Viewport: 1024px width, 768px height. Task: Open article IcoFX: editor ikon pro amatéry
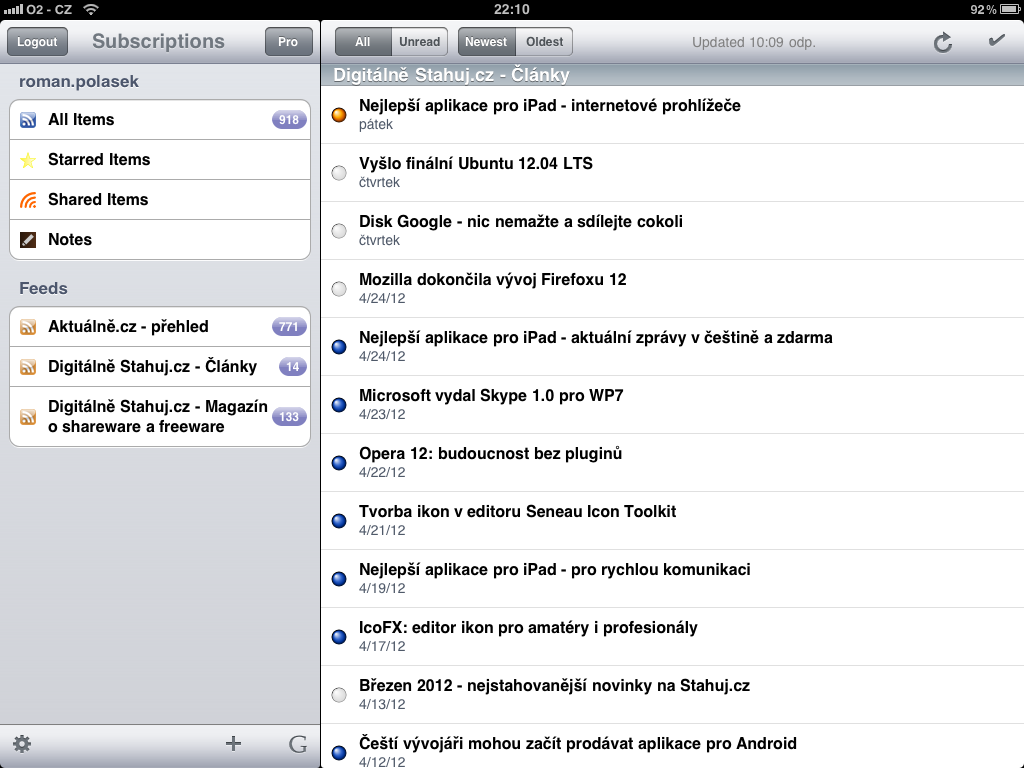[x=673, y=637]
